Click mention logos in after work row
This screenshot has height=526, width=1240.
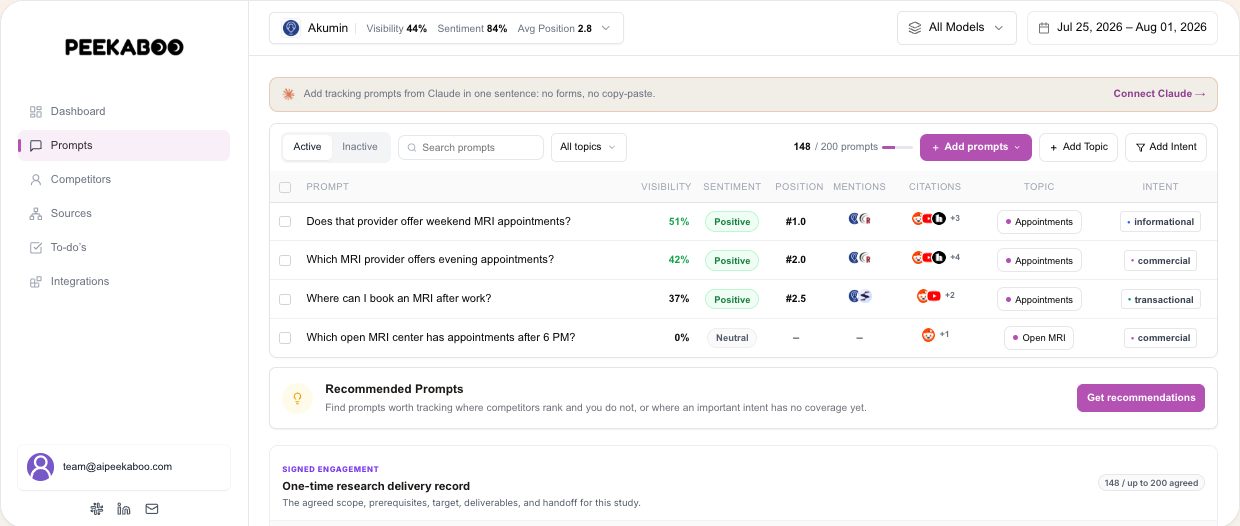[x=860, y=296]
